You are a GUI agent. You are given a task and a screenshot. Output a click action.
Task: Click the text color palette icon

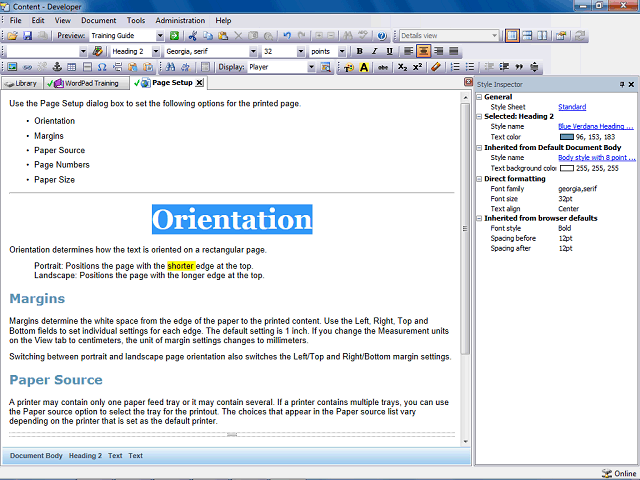(x=349, y=67)
